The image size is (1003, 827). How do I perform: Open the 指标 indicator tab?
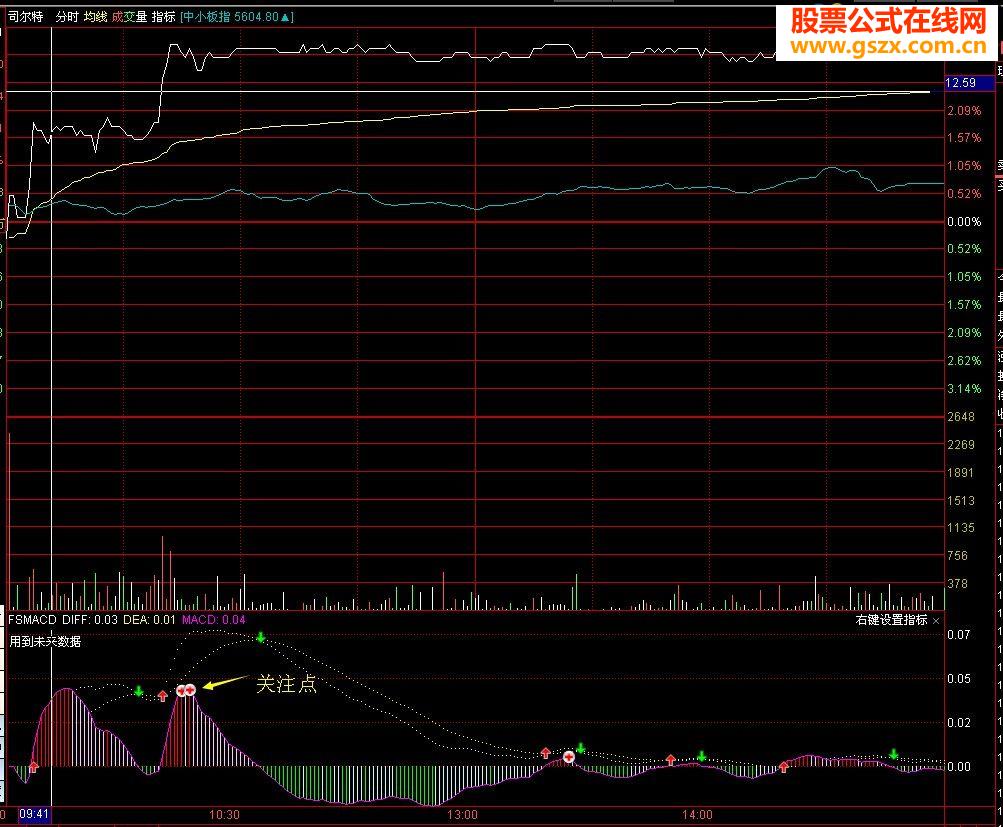[163, 17]
